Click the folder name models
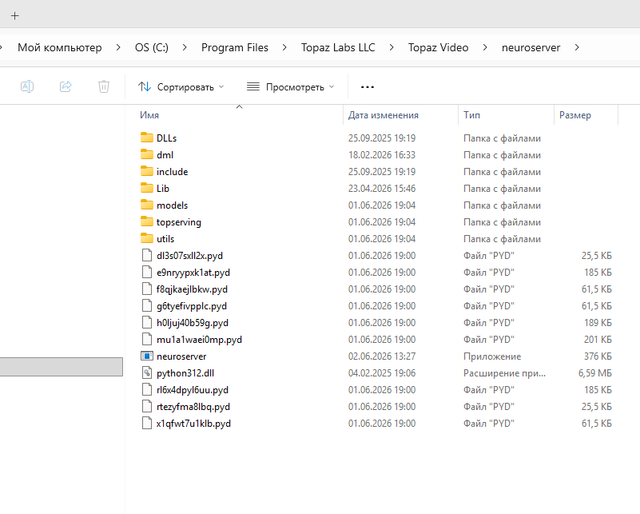The image size is (640, 514). click(172, 205)
